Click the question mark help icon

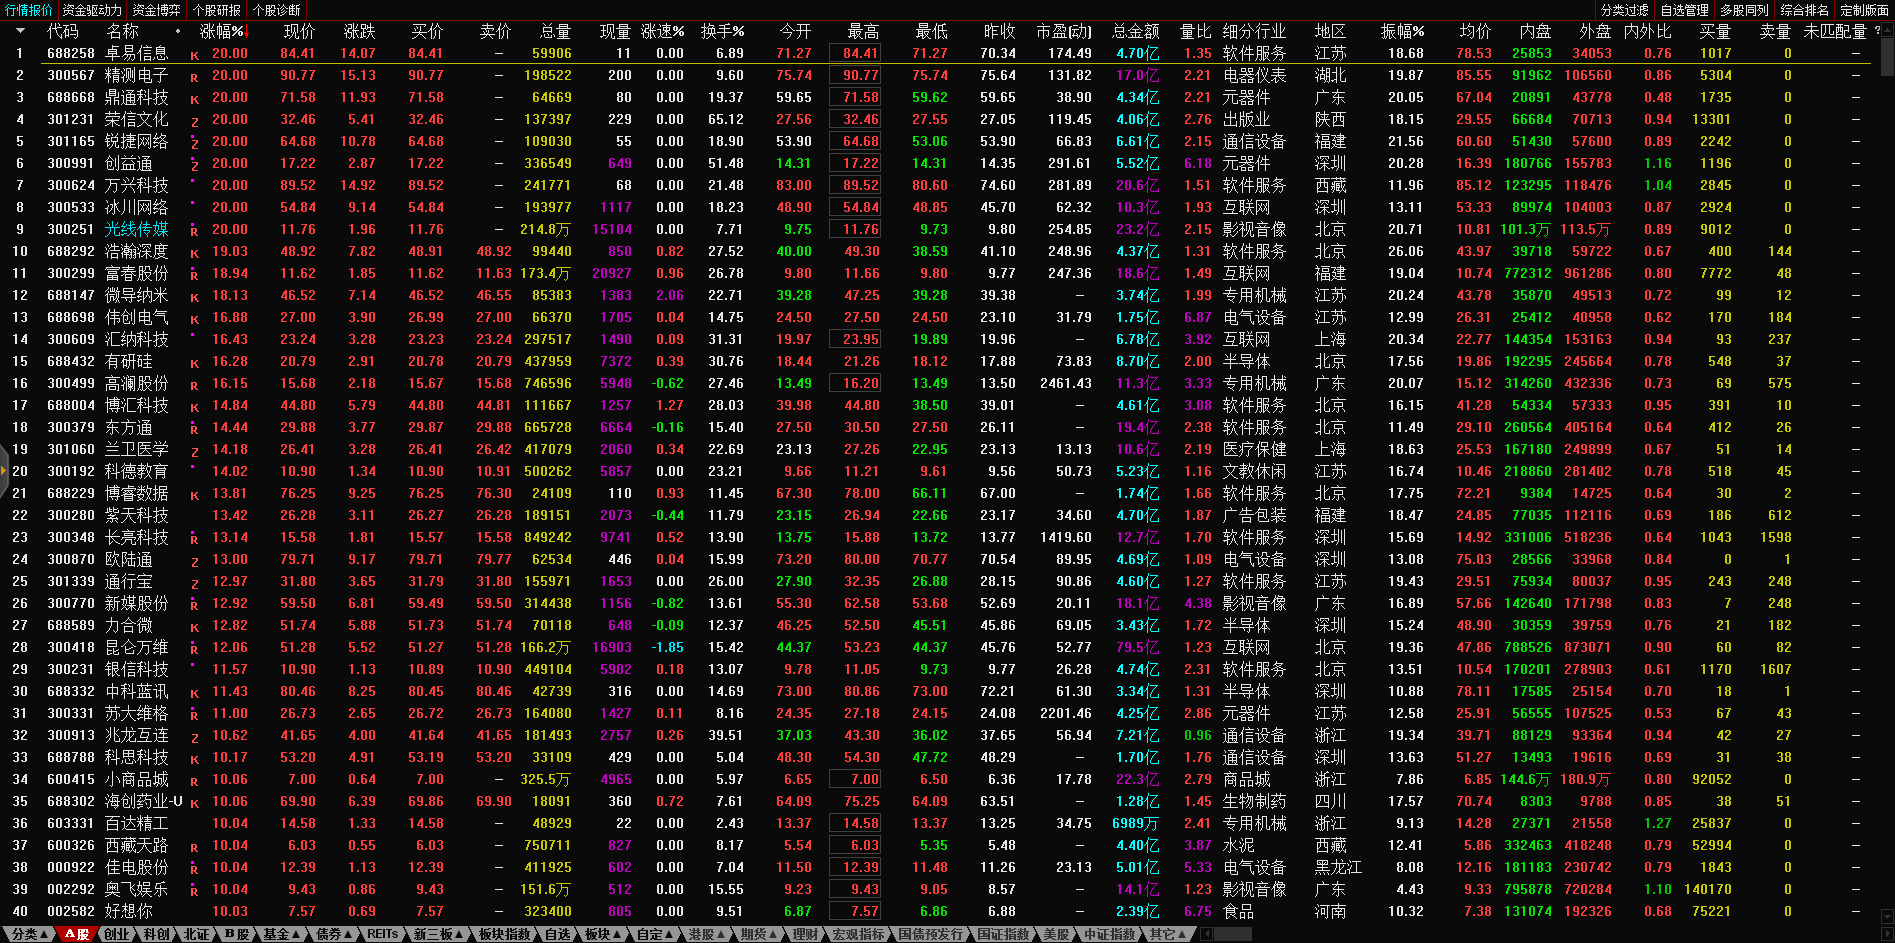point(1877,31)
